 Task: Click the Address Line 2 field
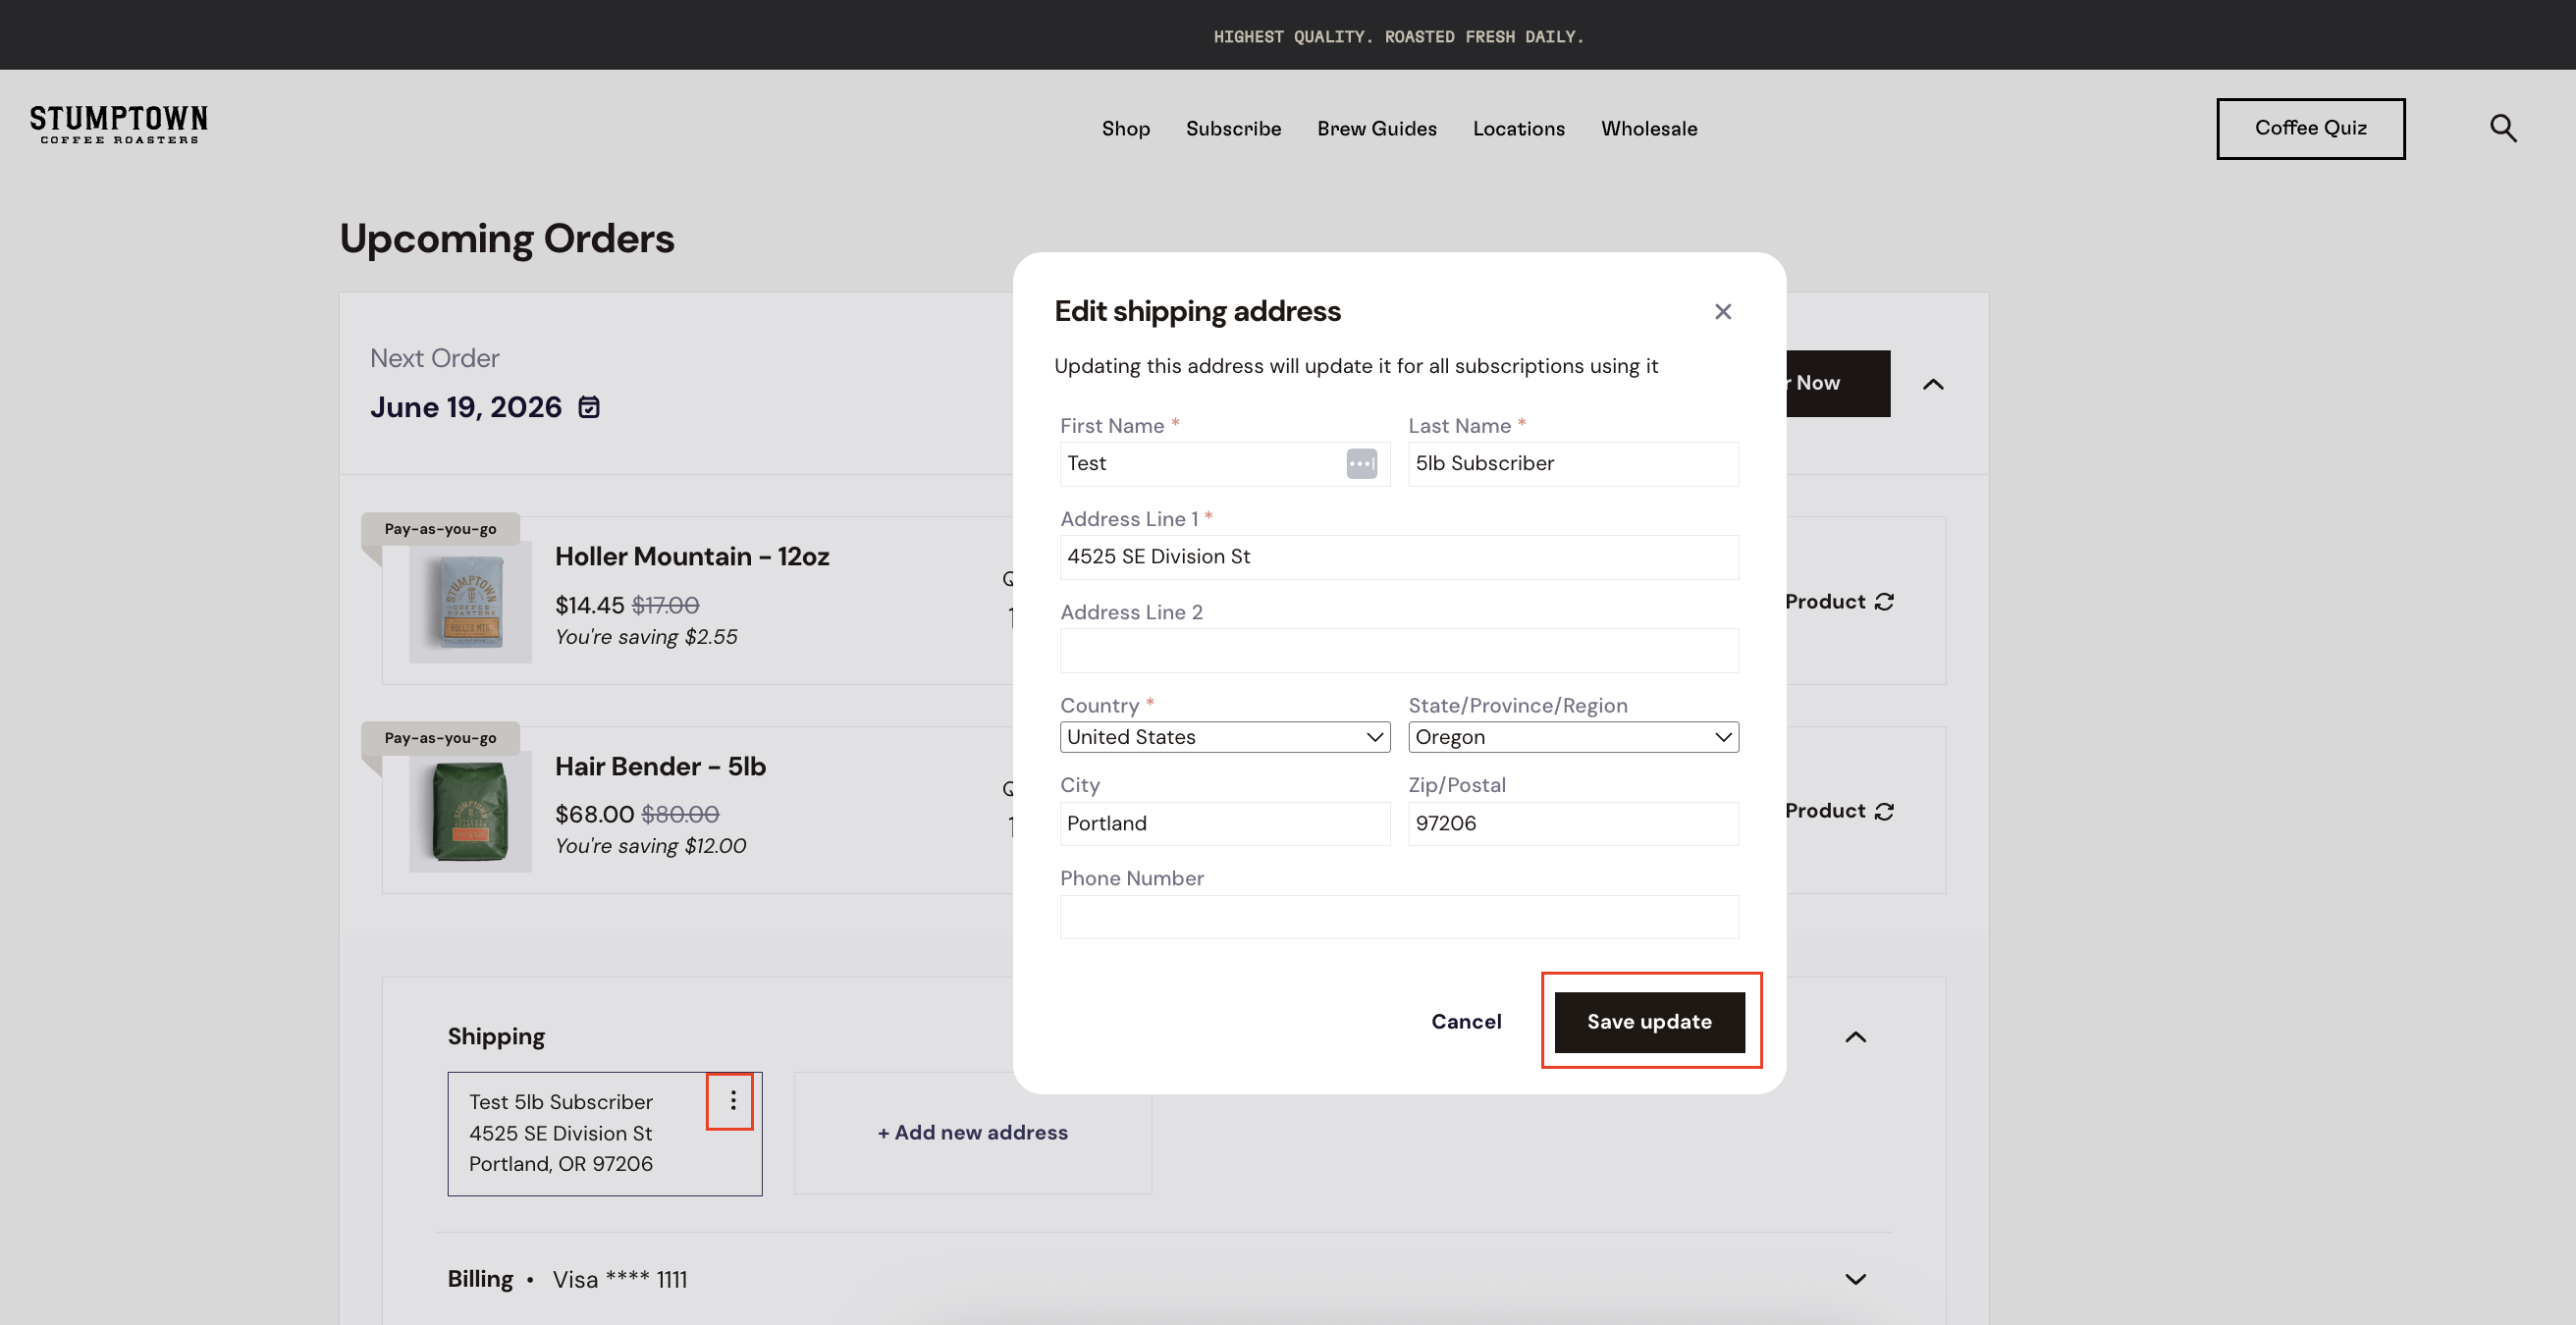(x=1398, y=650)
